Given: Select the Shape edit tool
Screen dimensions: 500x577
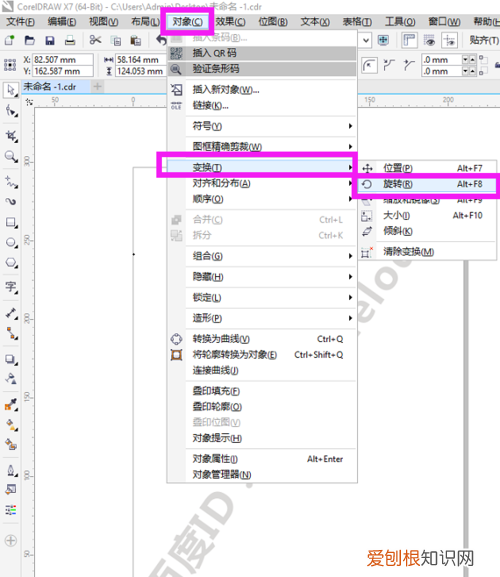Looking at the screenshot, I should click(x=11, y=111).
